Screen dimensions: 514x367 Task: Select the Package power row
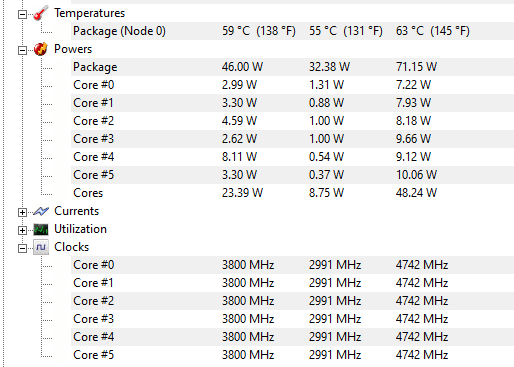pos(292,67)
